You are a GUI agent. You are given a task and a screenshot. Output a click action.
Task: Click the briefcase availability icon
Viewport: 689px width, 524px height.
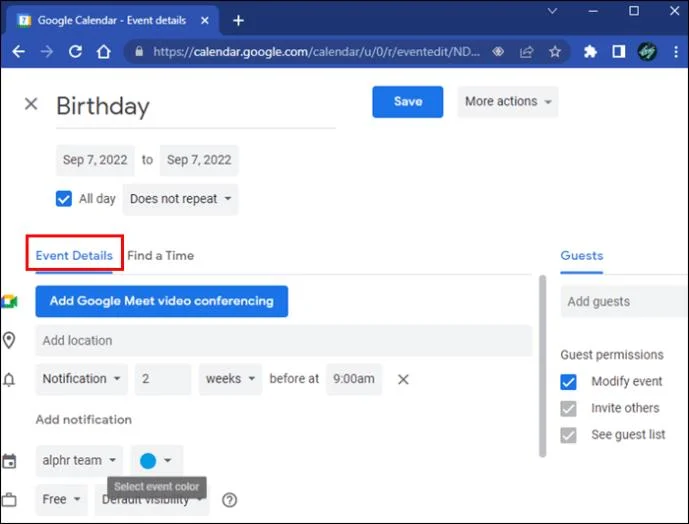[x=9, y=500]
